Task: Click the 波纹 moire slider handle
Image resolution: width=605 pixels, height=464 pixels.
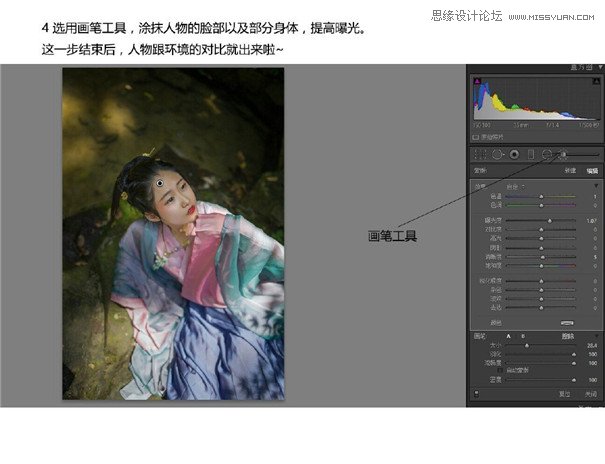Action: tap(541, 299)
